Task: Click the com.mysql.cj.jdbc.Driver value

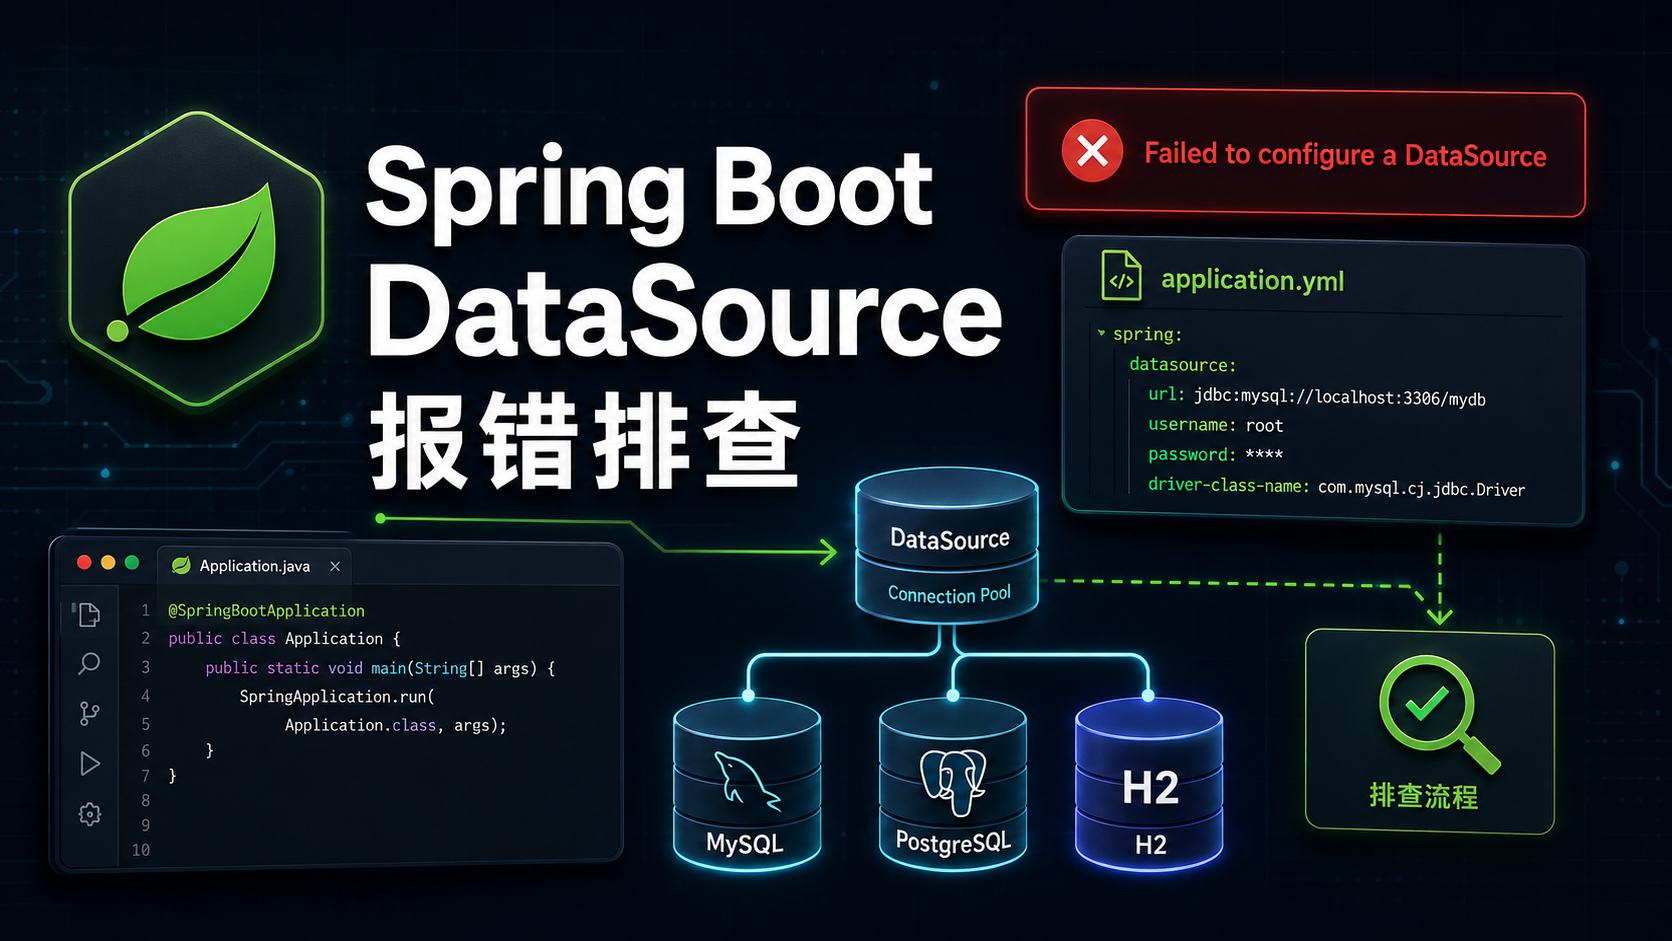Action: (1421, 489)
